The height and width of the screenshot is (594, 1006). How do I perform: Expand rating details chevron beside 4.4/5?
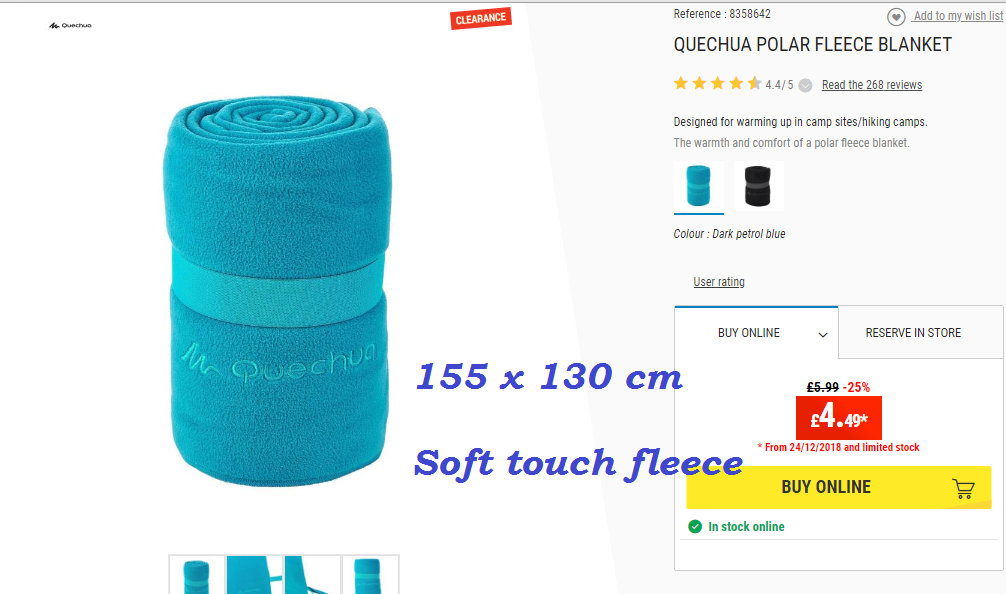click(806, 85)
